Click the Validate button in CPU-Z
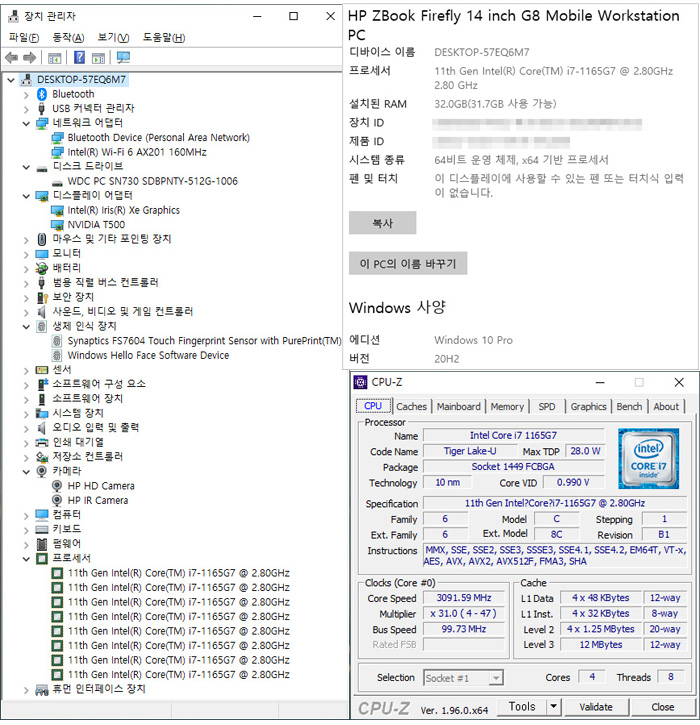Image resolution: width=700 pixels, height=725 pixels. click(596, 707)
